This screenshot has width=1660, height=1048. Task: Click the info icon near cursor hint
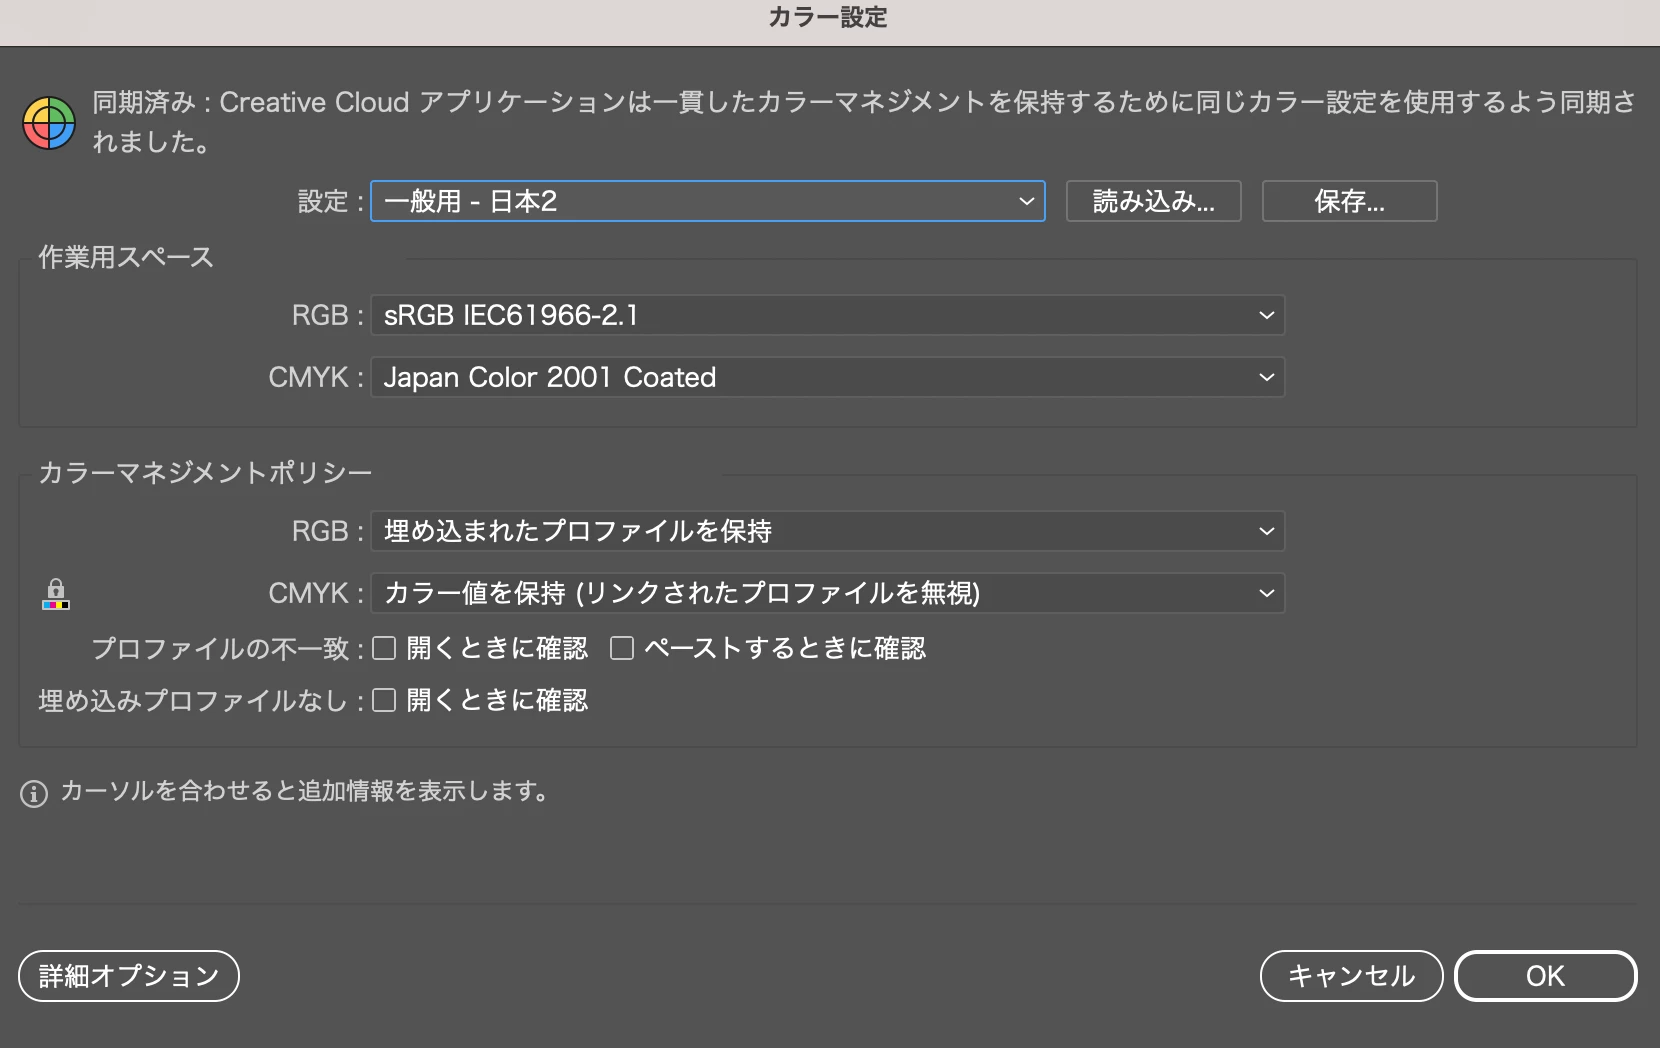[x=34, y=794]
